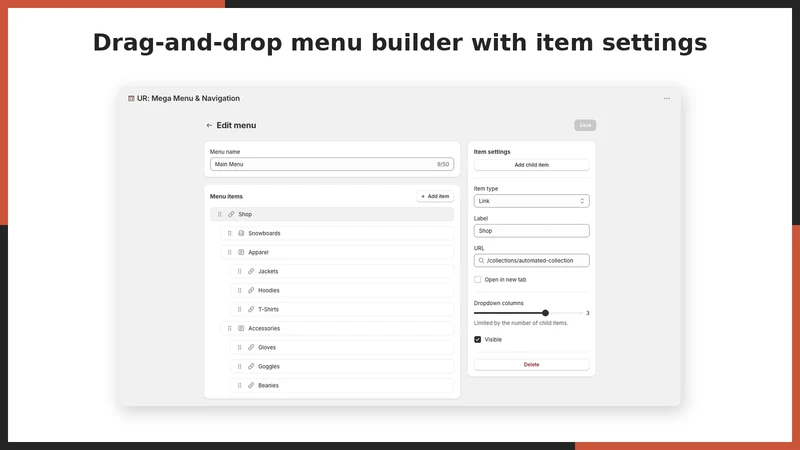Click the URL input field

click(532, 261)
